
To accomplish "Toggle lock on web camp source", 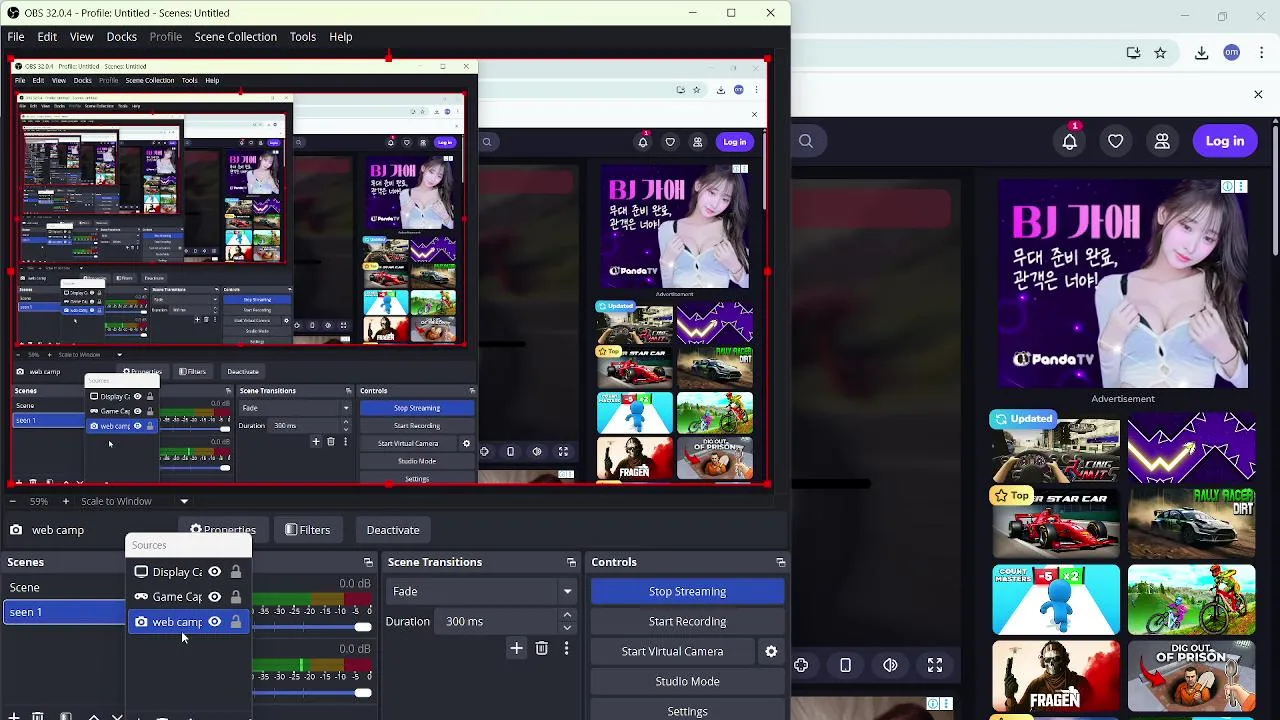I will pyautogui.click(x=236, y=622).
